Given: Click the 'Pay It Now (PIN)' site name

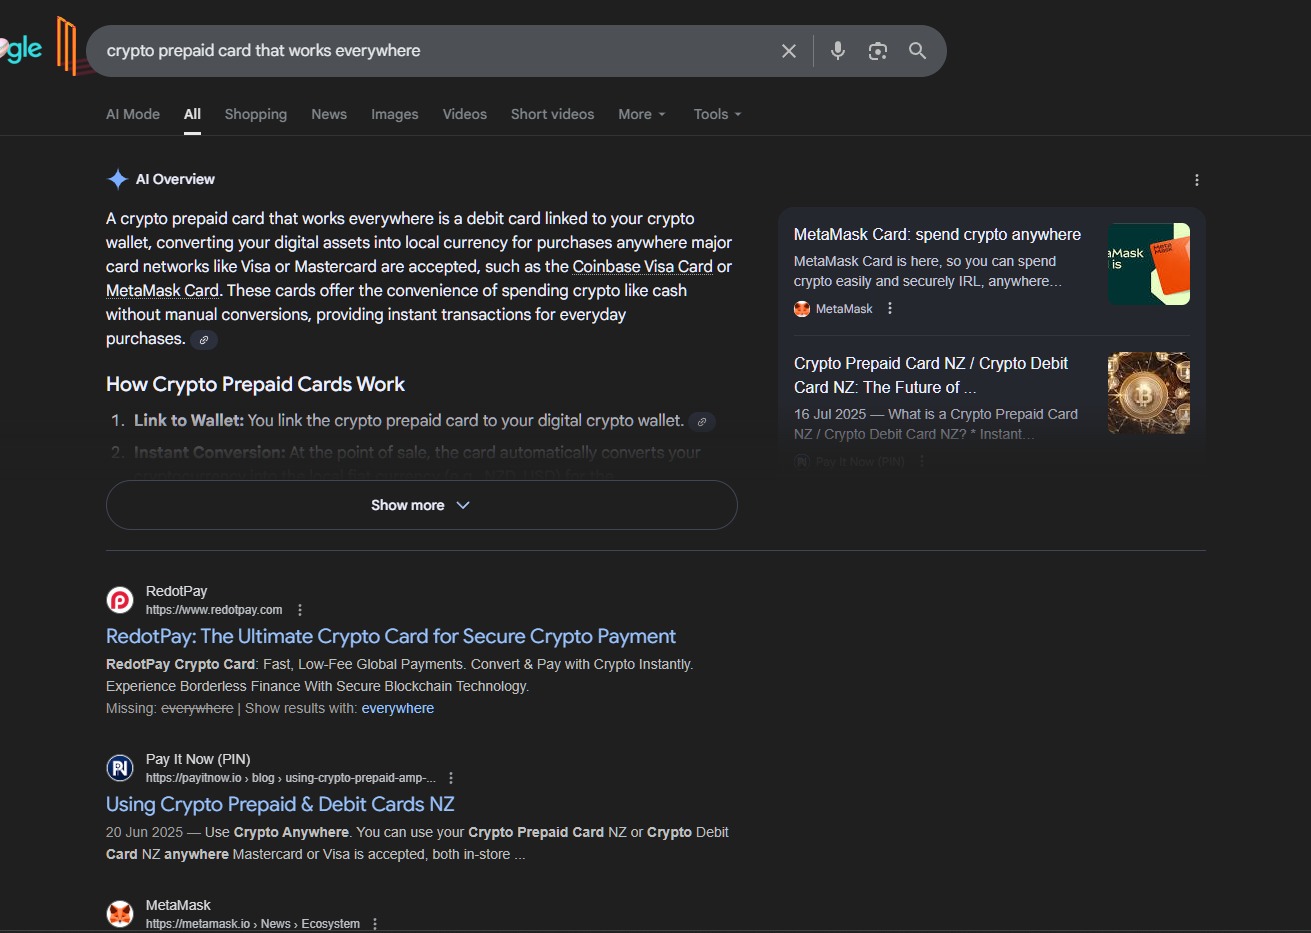Looking at the screenshot, I should [198, 759].
